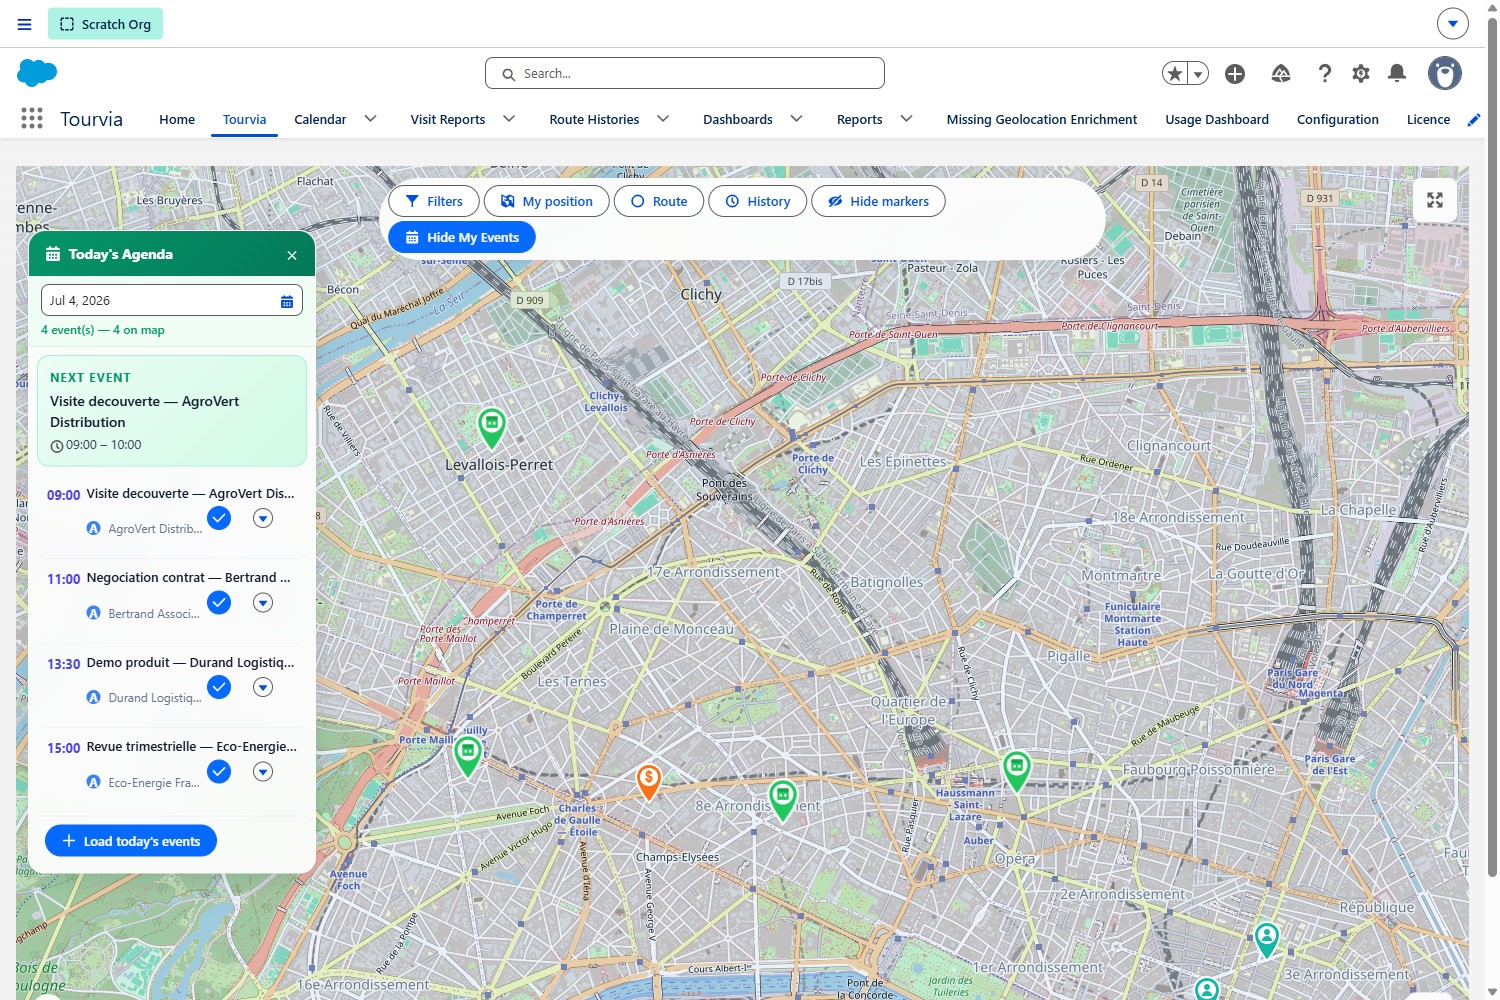Screen dimensions: 1500x1000
Task: Click the Route button
Action: pyautogui.click(x=659, y=201)
